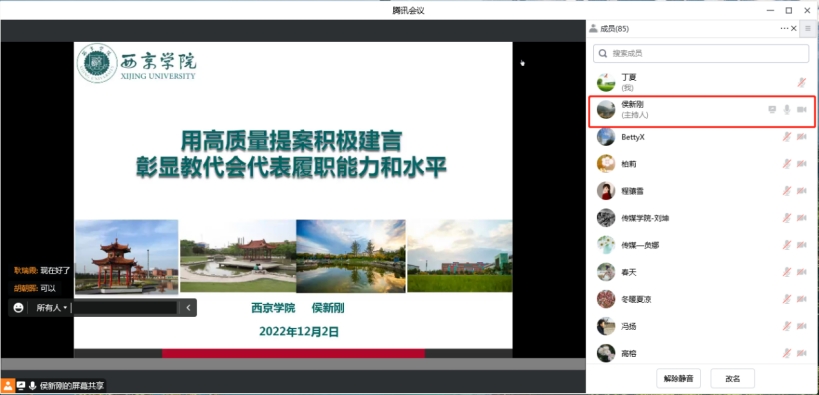Viewport: 819px width, 395px height.
Task: Click the magnifier icon in member search
Action: coord(603,53)
